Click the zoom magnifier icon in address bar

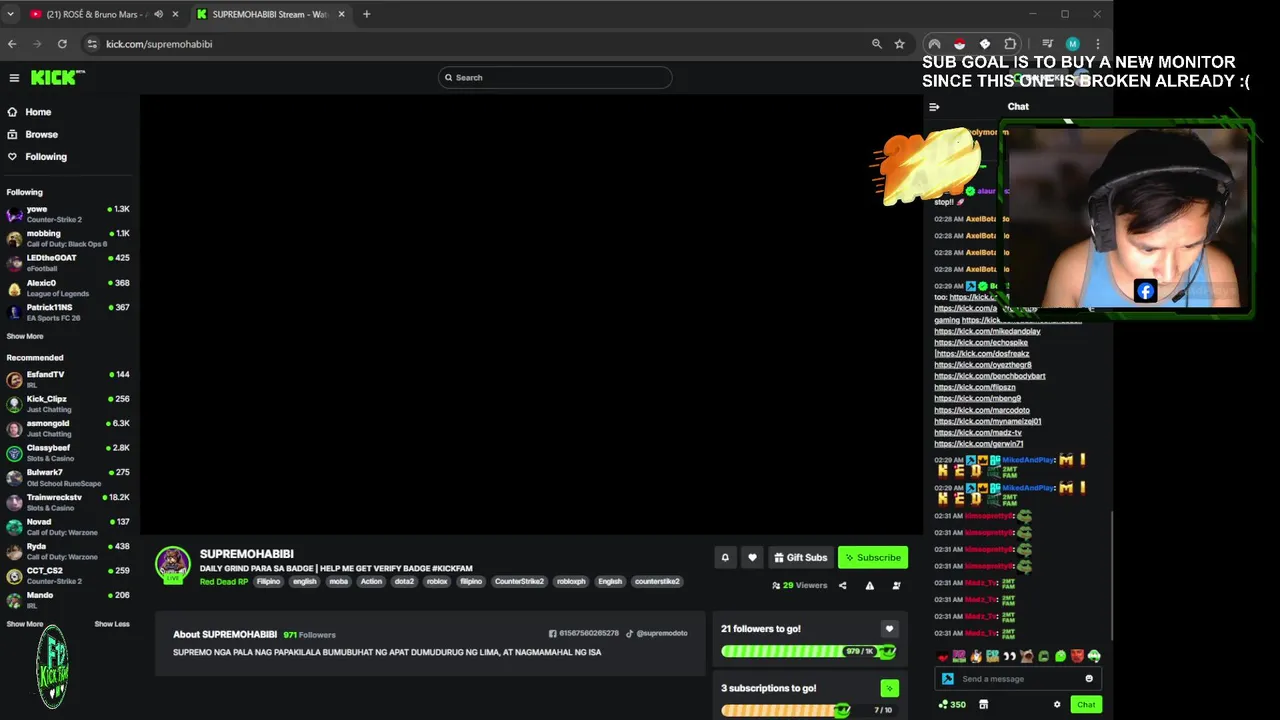[877, 44]
